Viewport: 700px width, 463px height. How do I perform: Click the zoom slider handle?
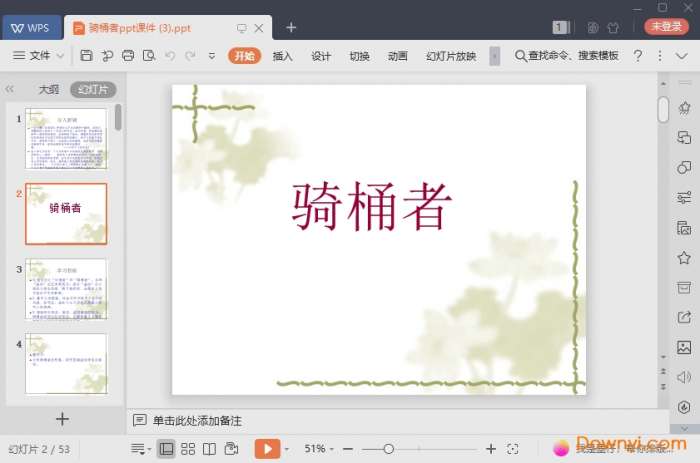388,449
